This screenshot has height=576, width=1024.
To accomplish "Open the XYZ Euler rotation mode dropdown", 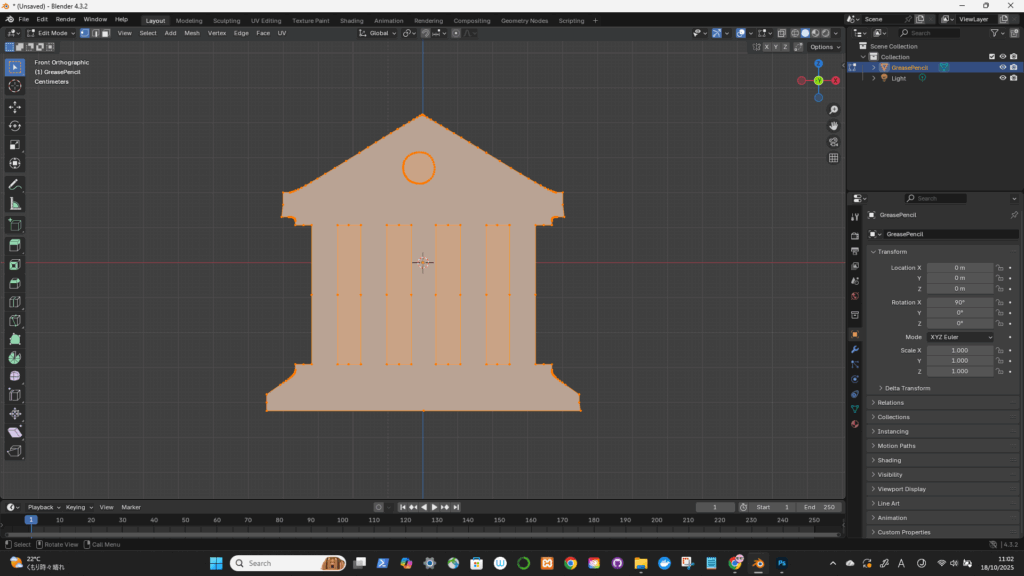I will [x=961, y=337].
